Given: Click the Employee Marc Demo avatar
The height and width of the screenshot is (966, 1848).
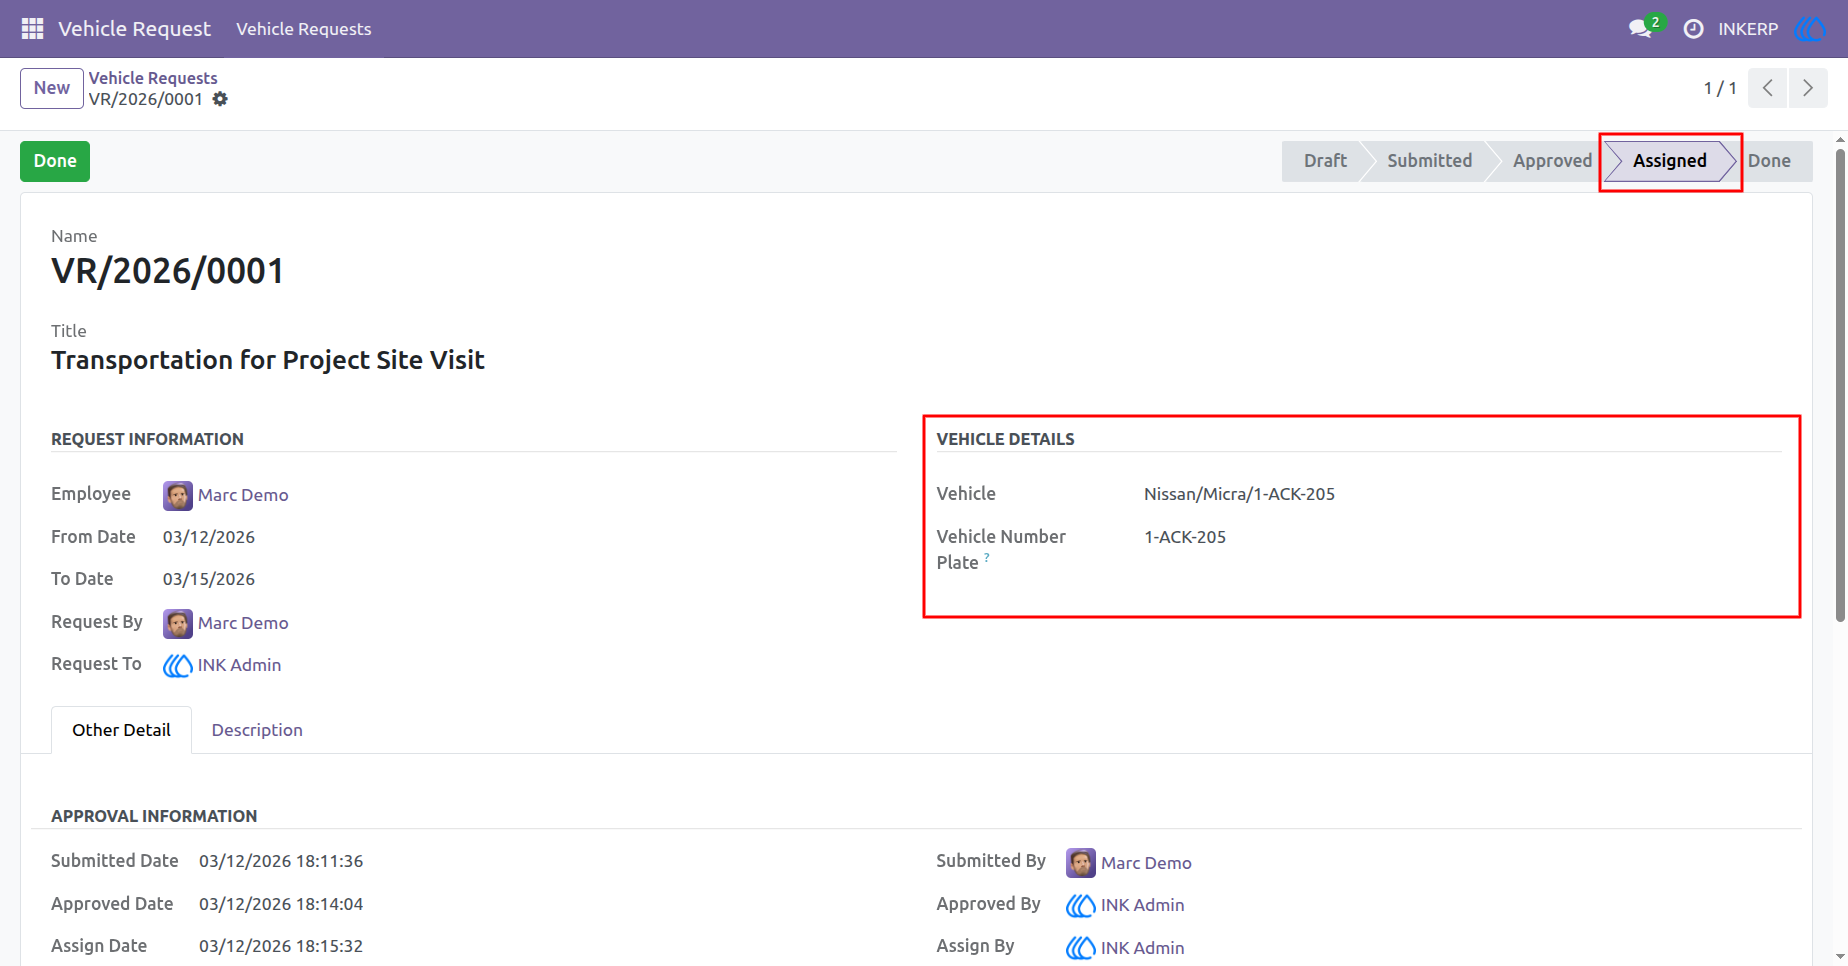Looking at the screenshot, I should pos(178,495).
